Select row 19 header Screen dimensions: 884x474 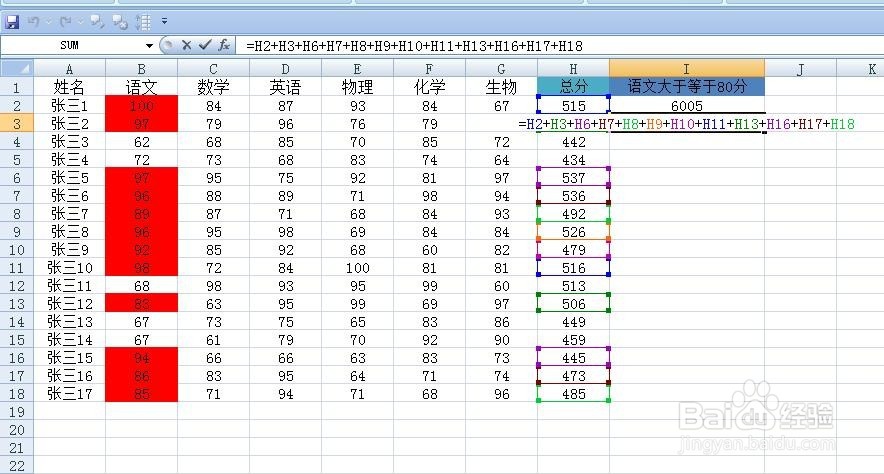click(17, 412)
